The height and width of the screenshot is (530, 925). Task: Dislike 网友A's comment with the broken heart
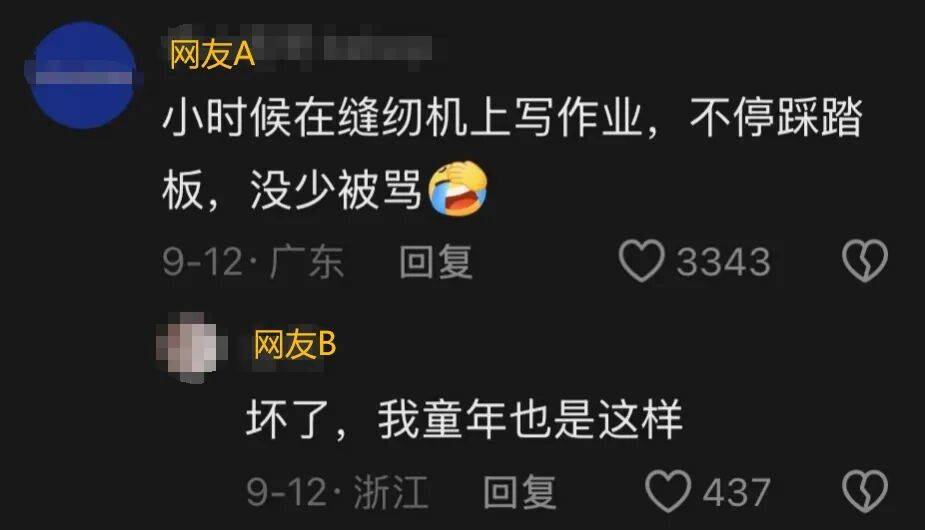click(x=864, y=261)
